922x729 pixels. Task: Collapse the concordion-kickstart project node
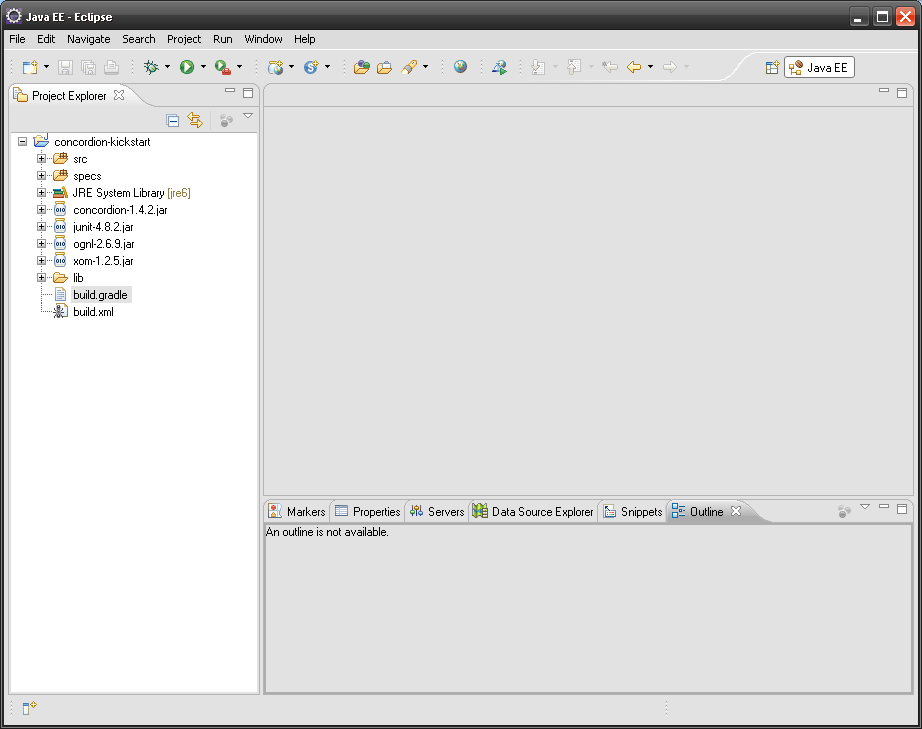point(23,142)
